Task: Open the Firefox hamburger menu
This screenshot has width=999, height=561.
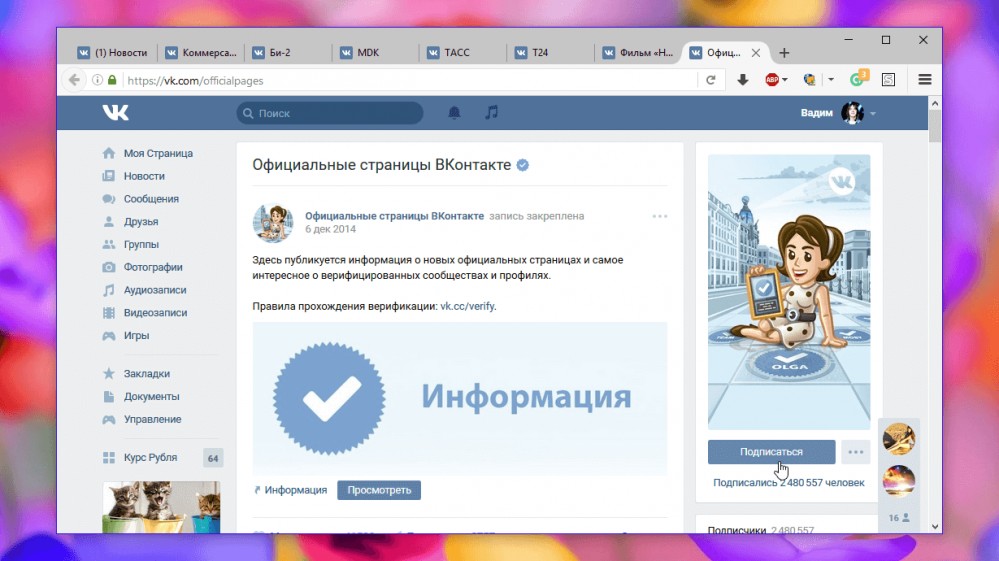Action: click(x=924, y=80)
